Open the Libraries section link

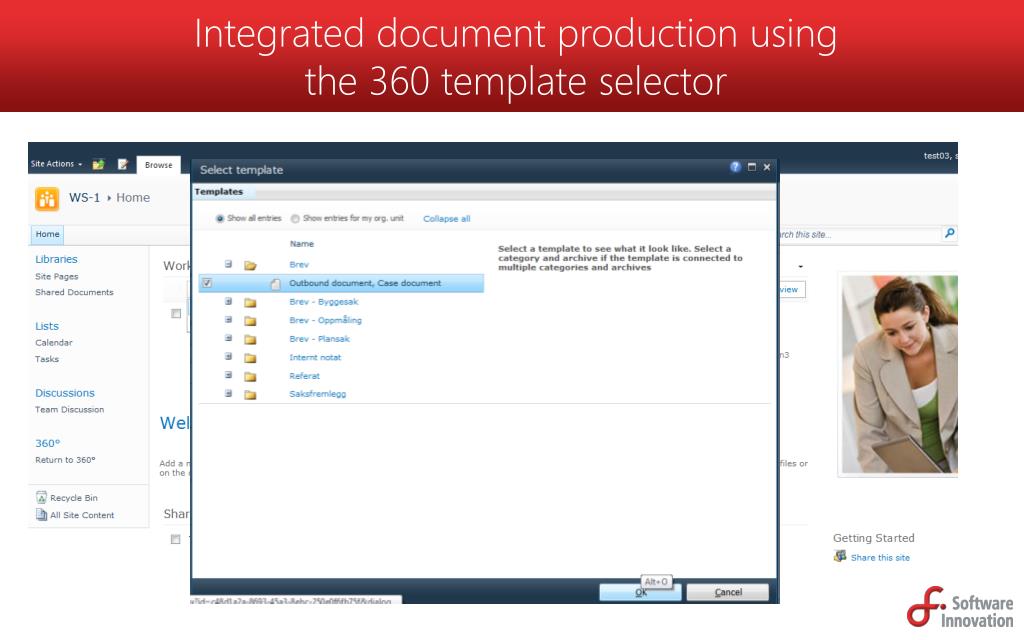point(56,259)
